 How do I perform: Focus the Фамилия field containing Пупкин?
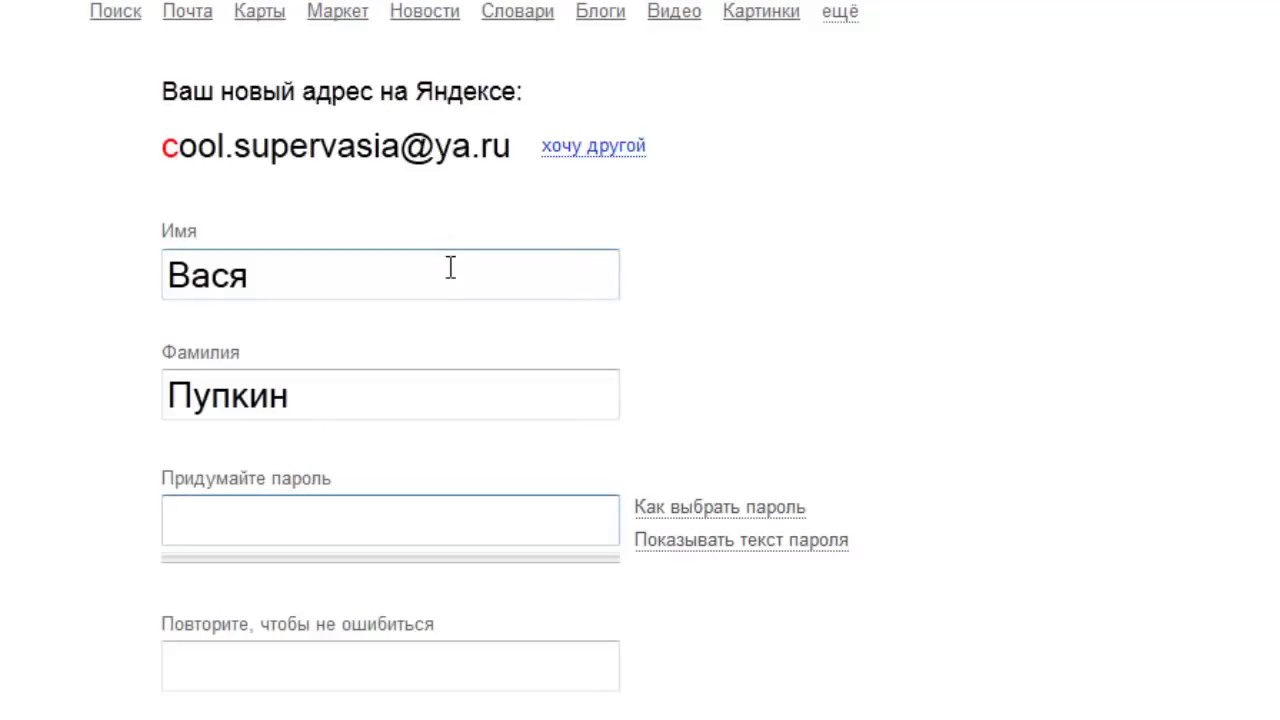(x=390, y=395)
